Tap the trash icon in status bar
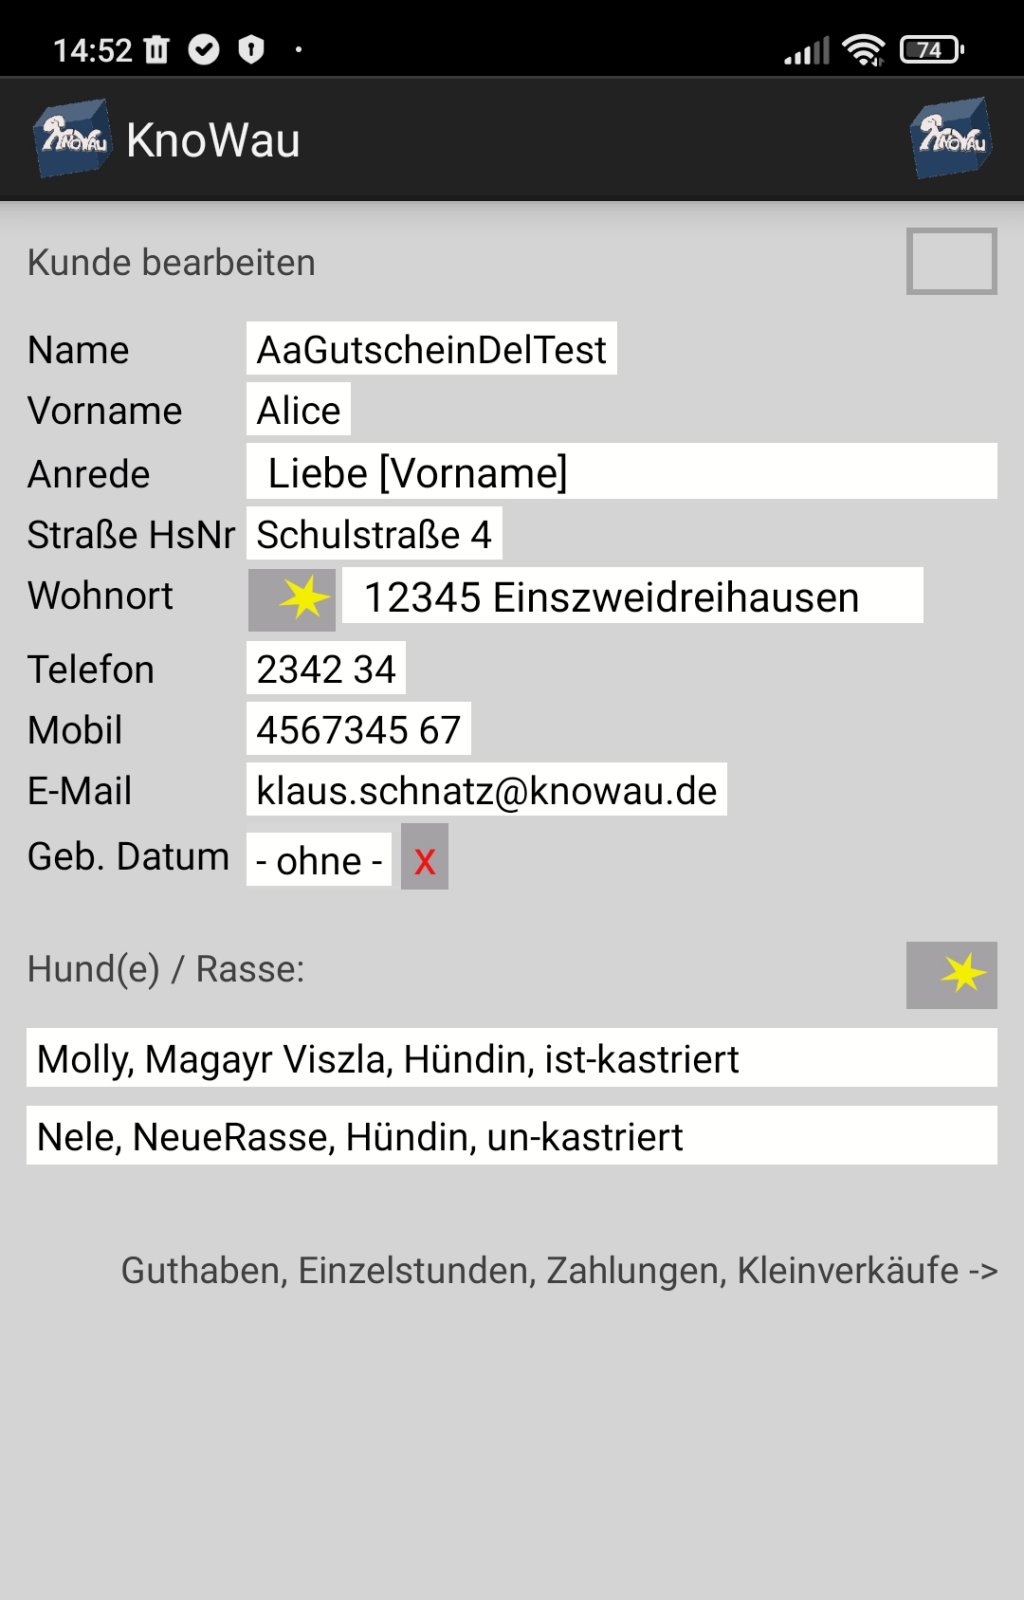Screen dimensions: 1024x1600 [x=157, y=49]
